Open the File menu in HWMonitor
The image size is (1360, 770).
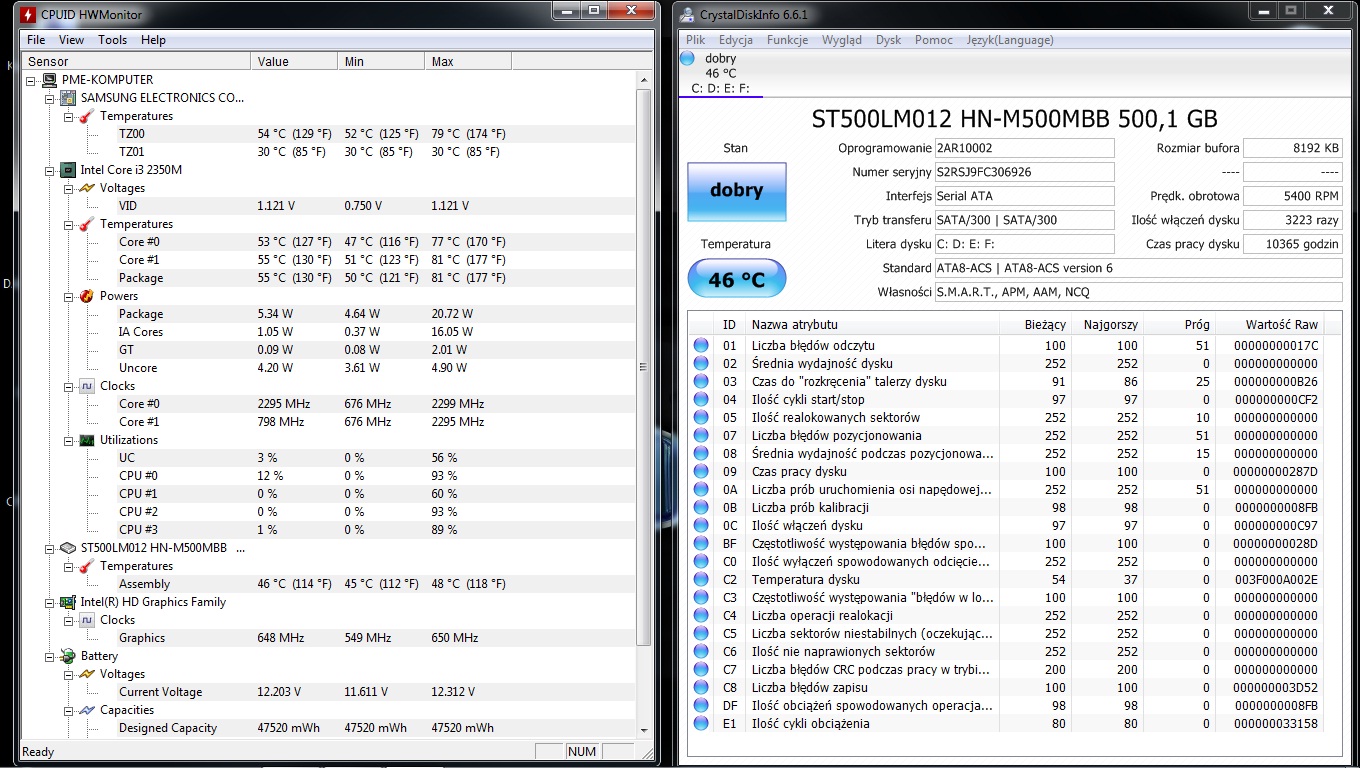36,40
